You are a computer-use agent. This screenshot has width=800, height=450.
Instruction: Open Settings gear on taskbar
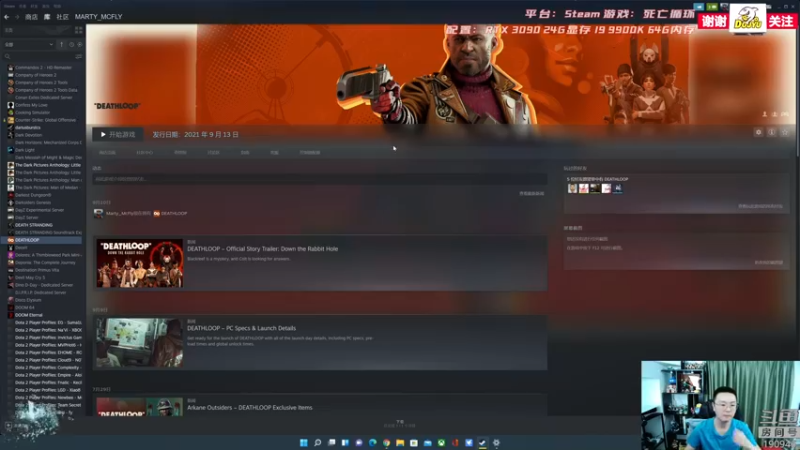pos(496,442)
